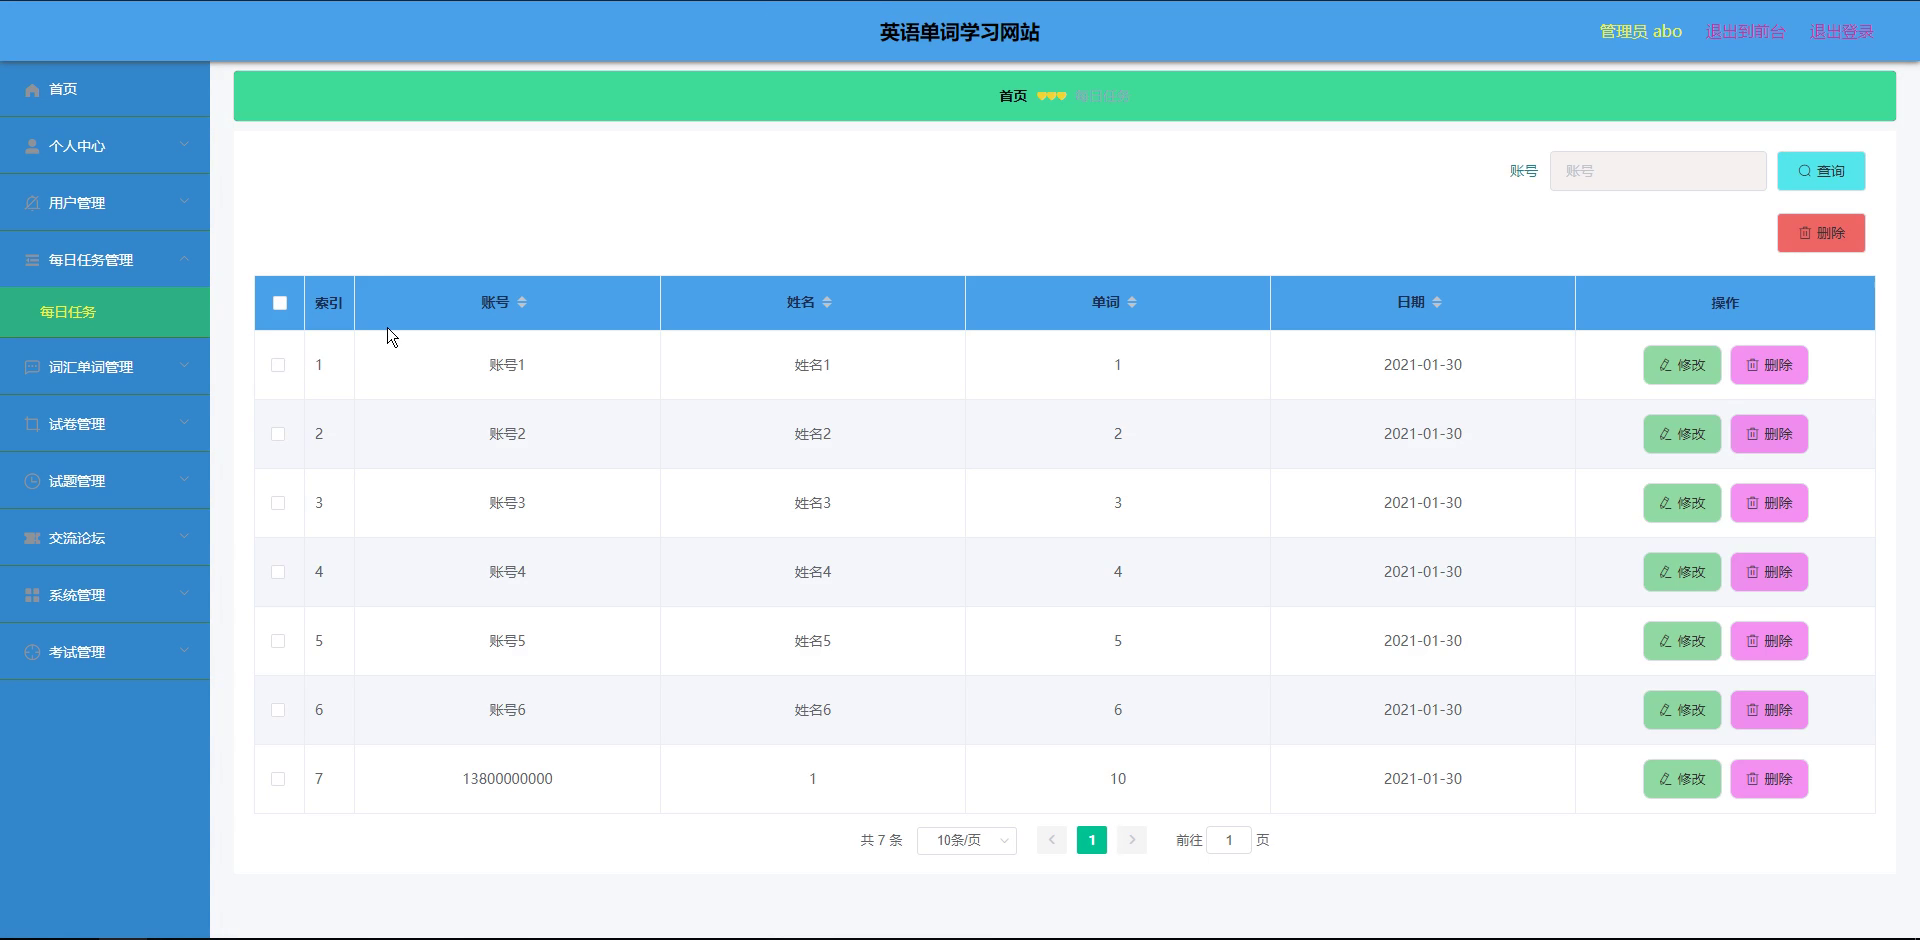Focus the 账号 search input field
Image resolution: width=1920 pixels, height=940 pixels.
[x=1658, y=171]
